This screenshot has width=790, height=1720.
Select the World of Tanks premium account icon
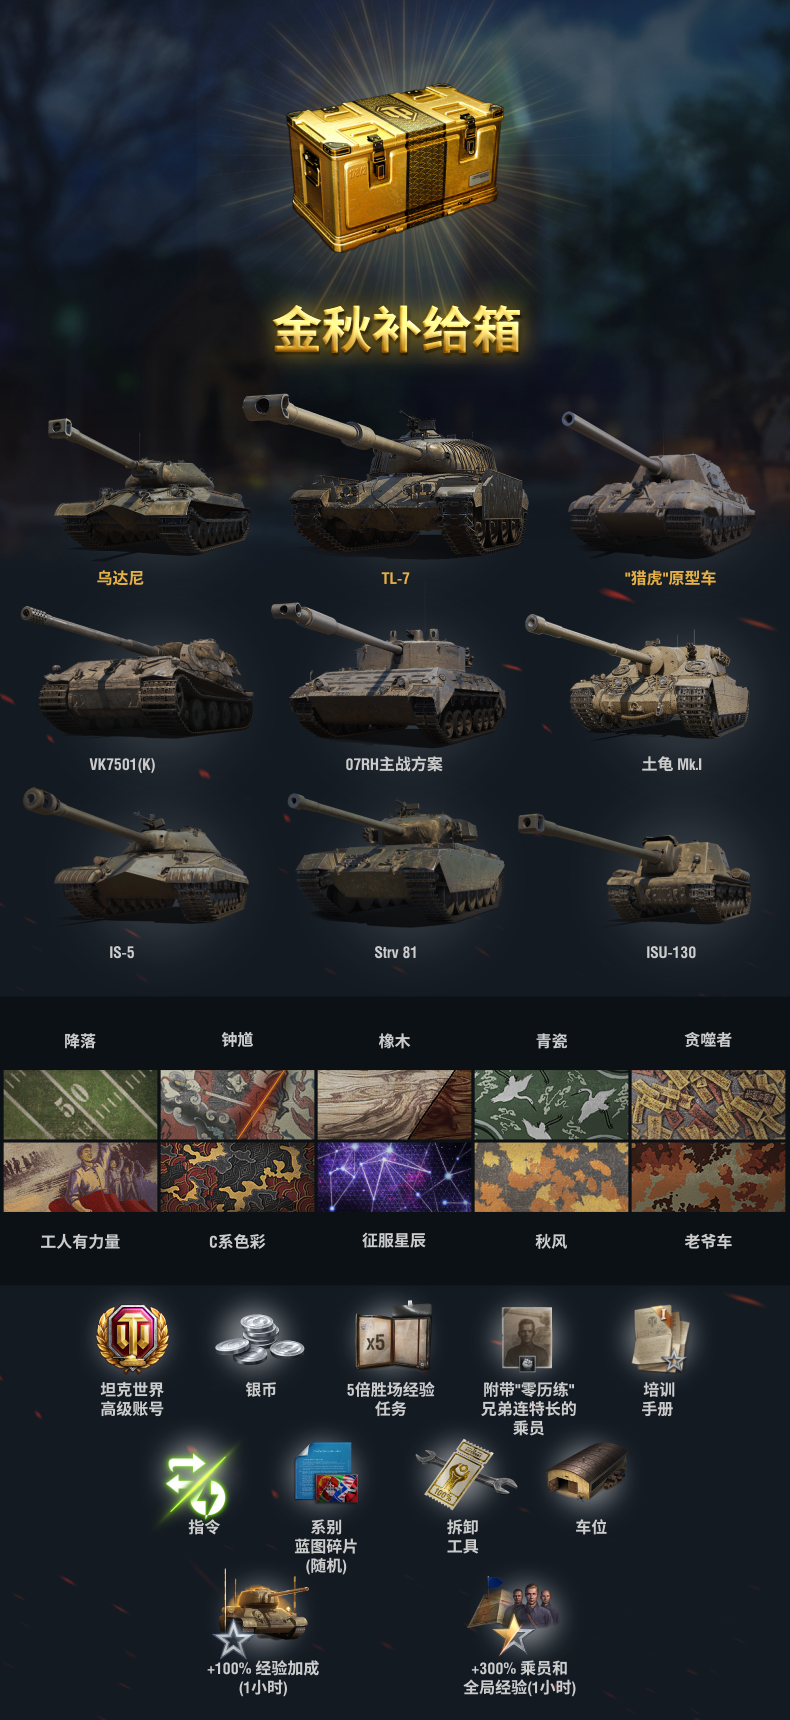pyautogui.click(x=132, y=1337)
